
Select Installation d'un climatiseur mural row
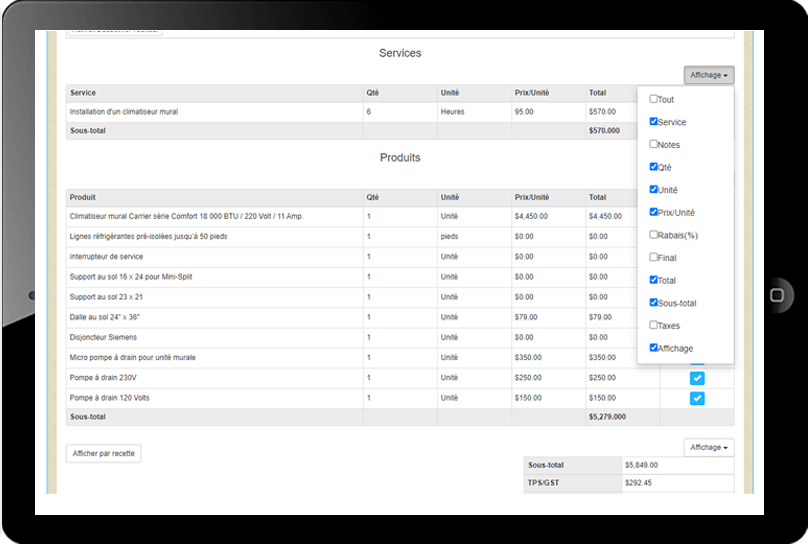[400, 112]
